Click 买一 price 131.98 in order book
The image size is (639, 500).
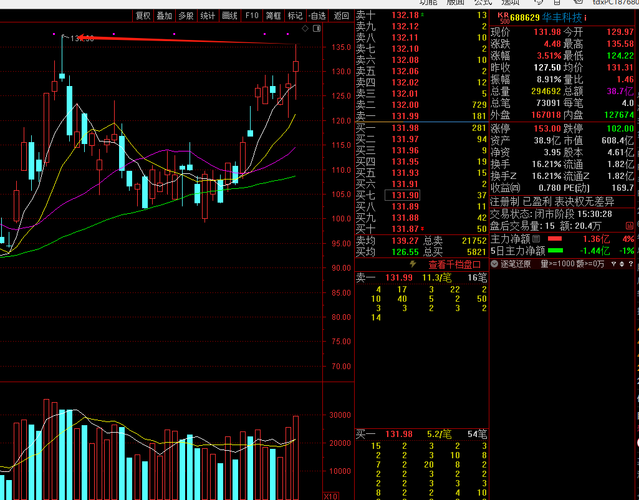pyautogui.click(x=405, y=128)
